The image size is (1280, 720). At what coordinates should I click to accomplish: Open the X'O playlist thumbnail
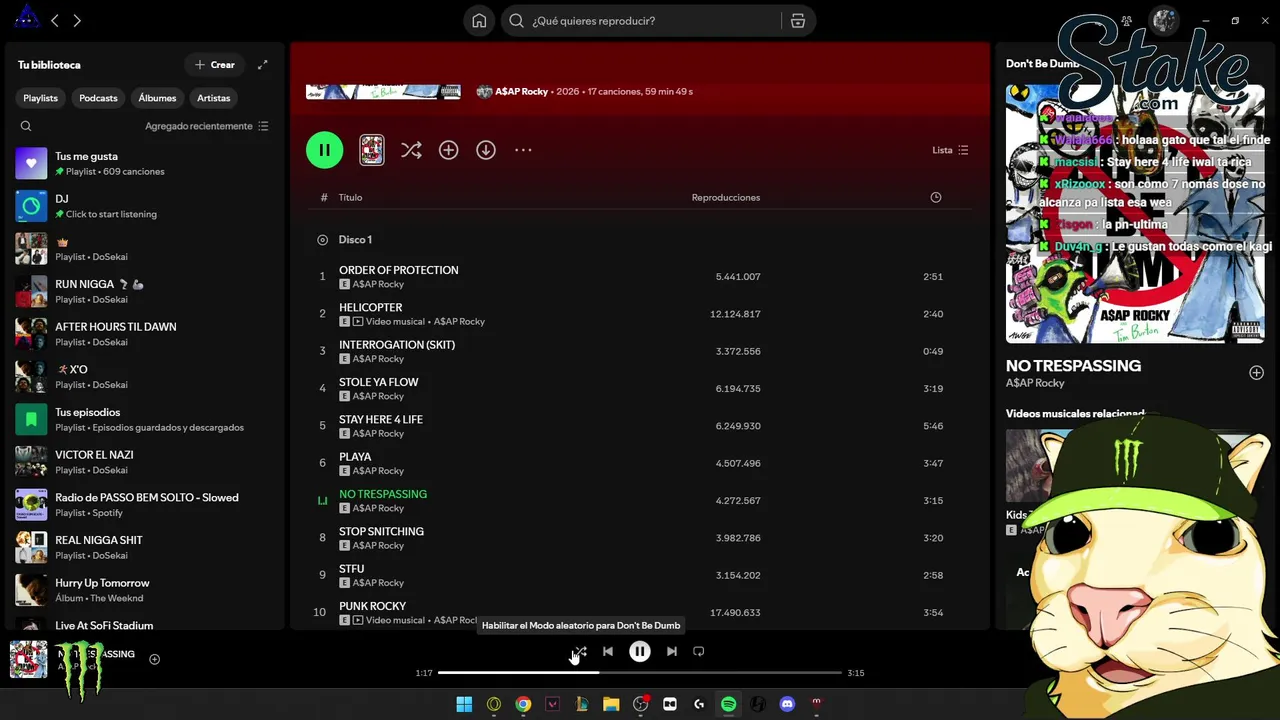coord(31,376)
